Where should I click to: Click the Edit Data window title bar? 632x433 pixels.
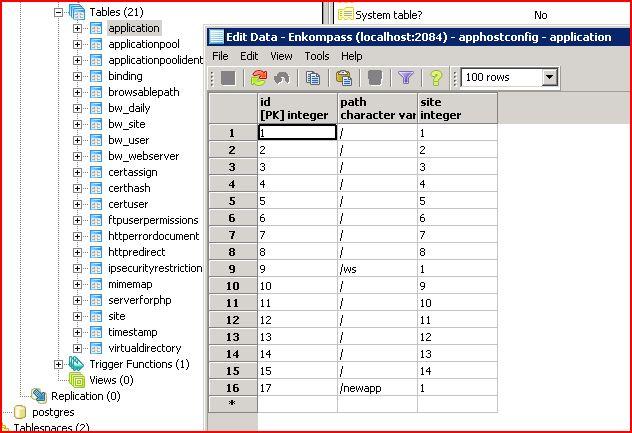point(418,37)
